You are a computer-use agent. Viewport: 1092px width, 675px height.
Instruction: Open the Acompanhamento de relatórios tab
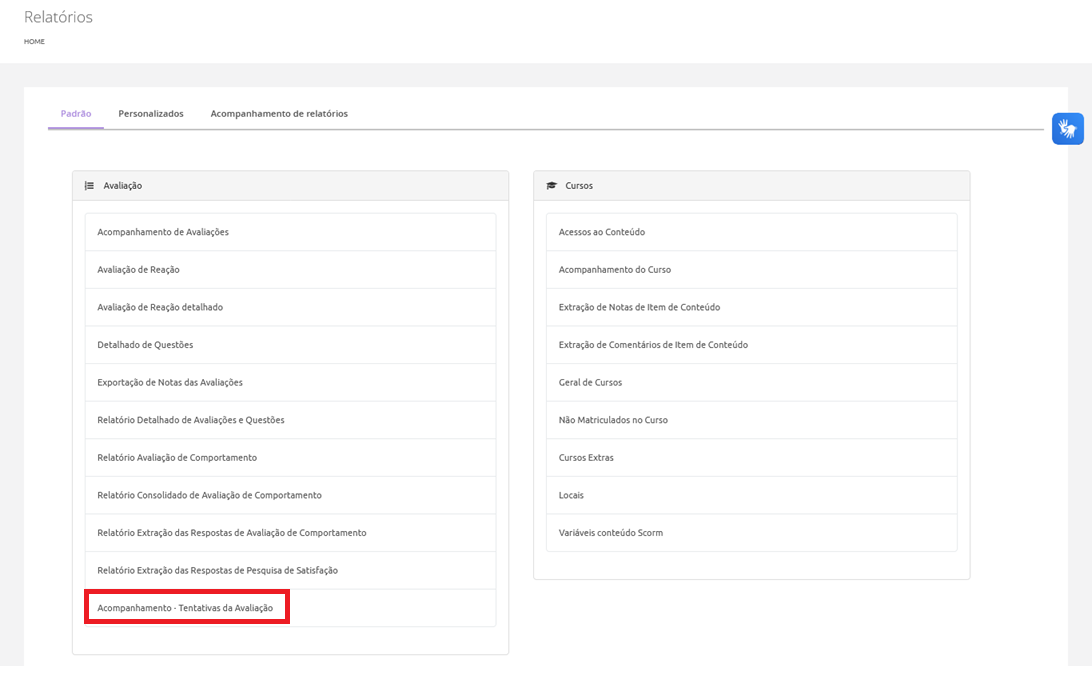coord(279,114)
